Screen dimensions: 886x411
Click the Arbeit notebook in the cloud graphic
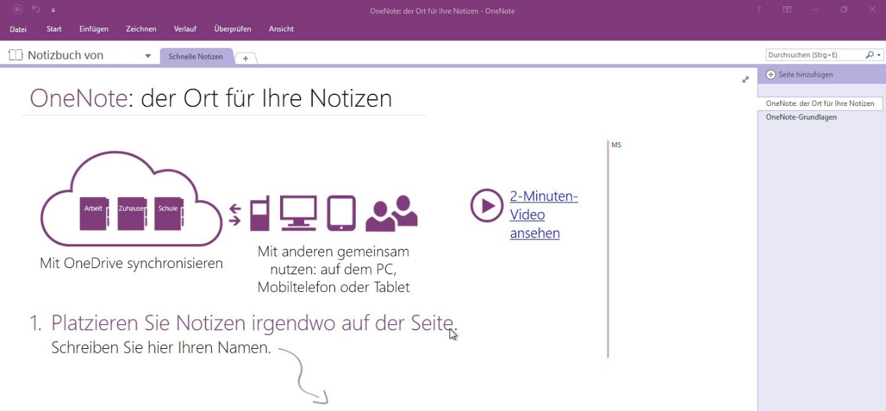click(x=94, y=213)
